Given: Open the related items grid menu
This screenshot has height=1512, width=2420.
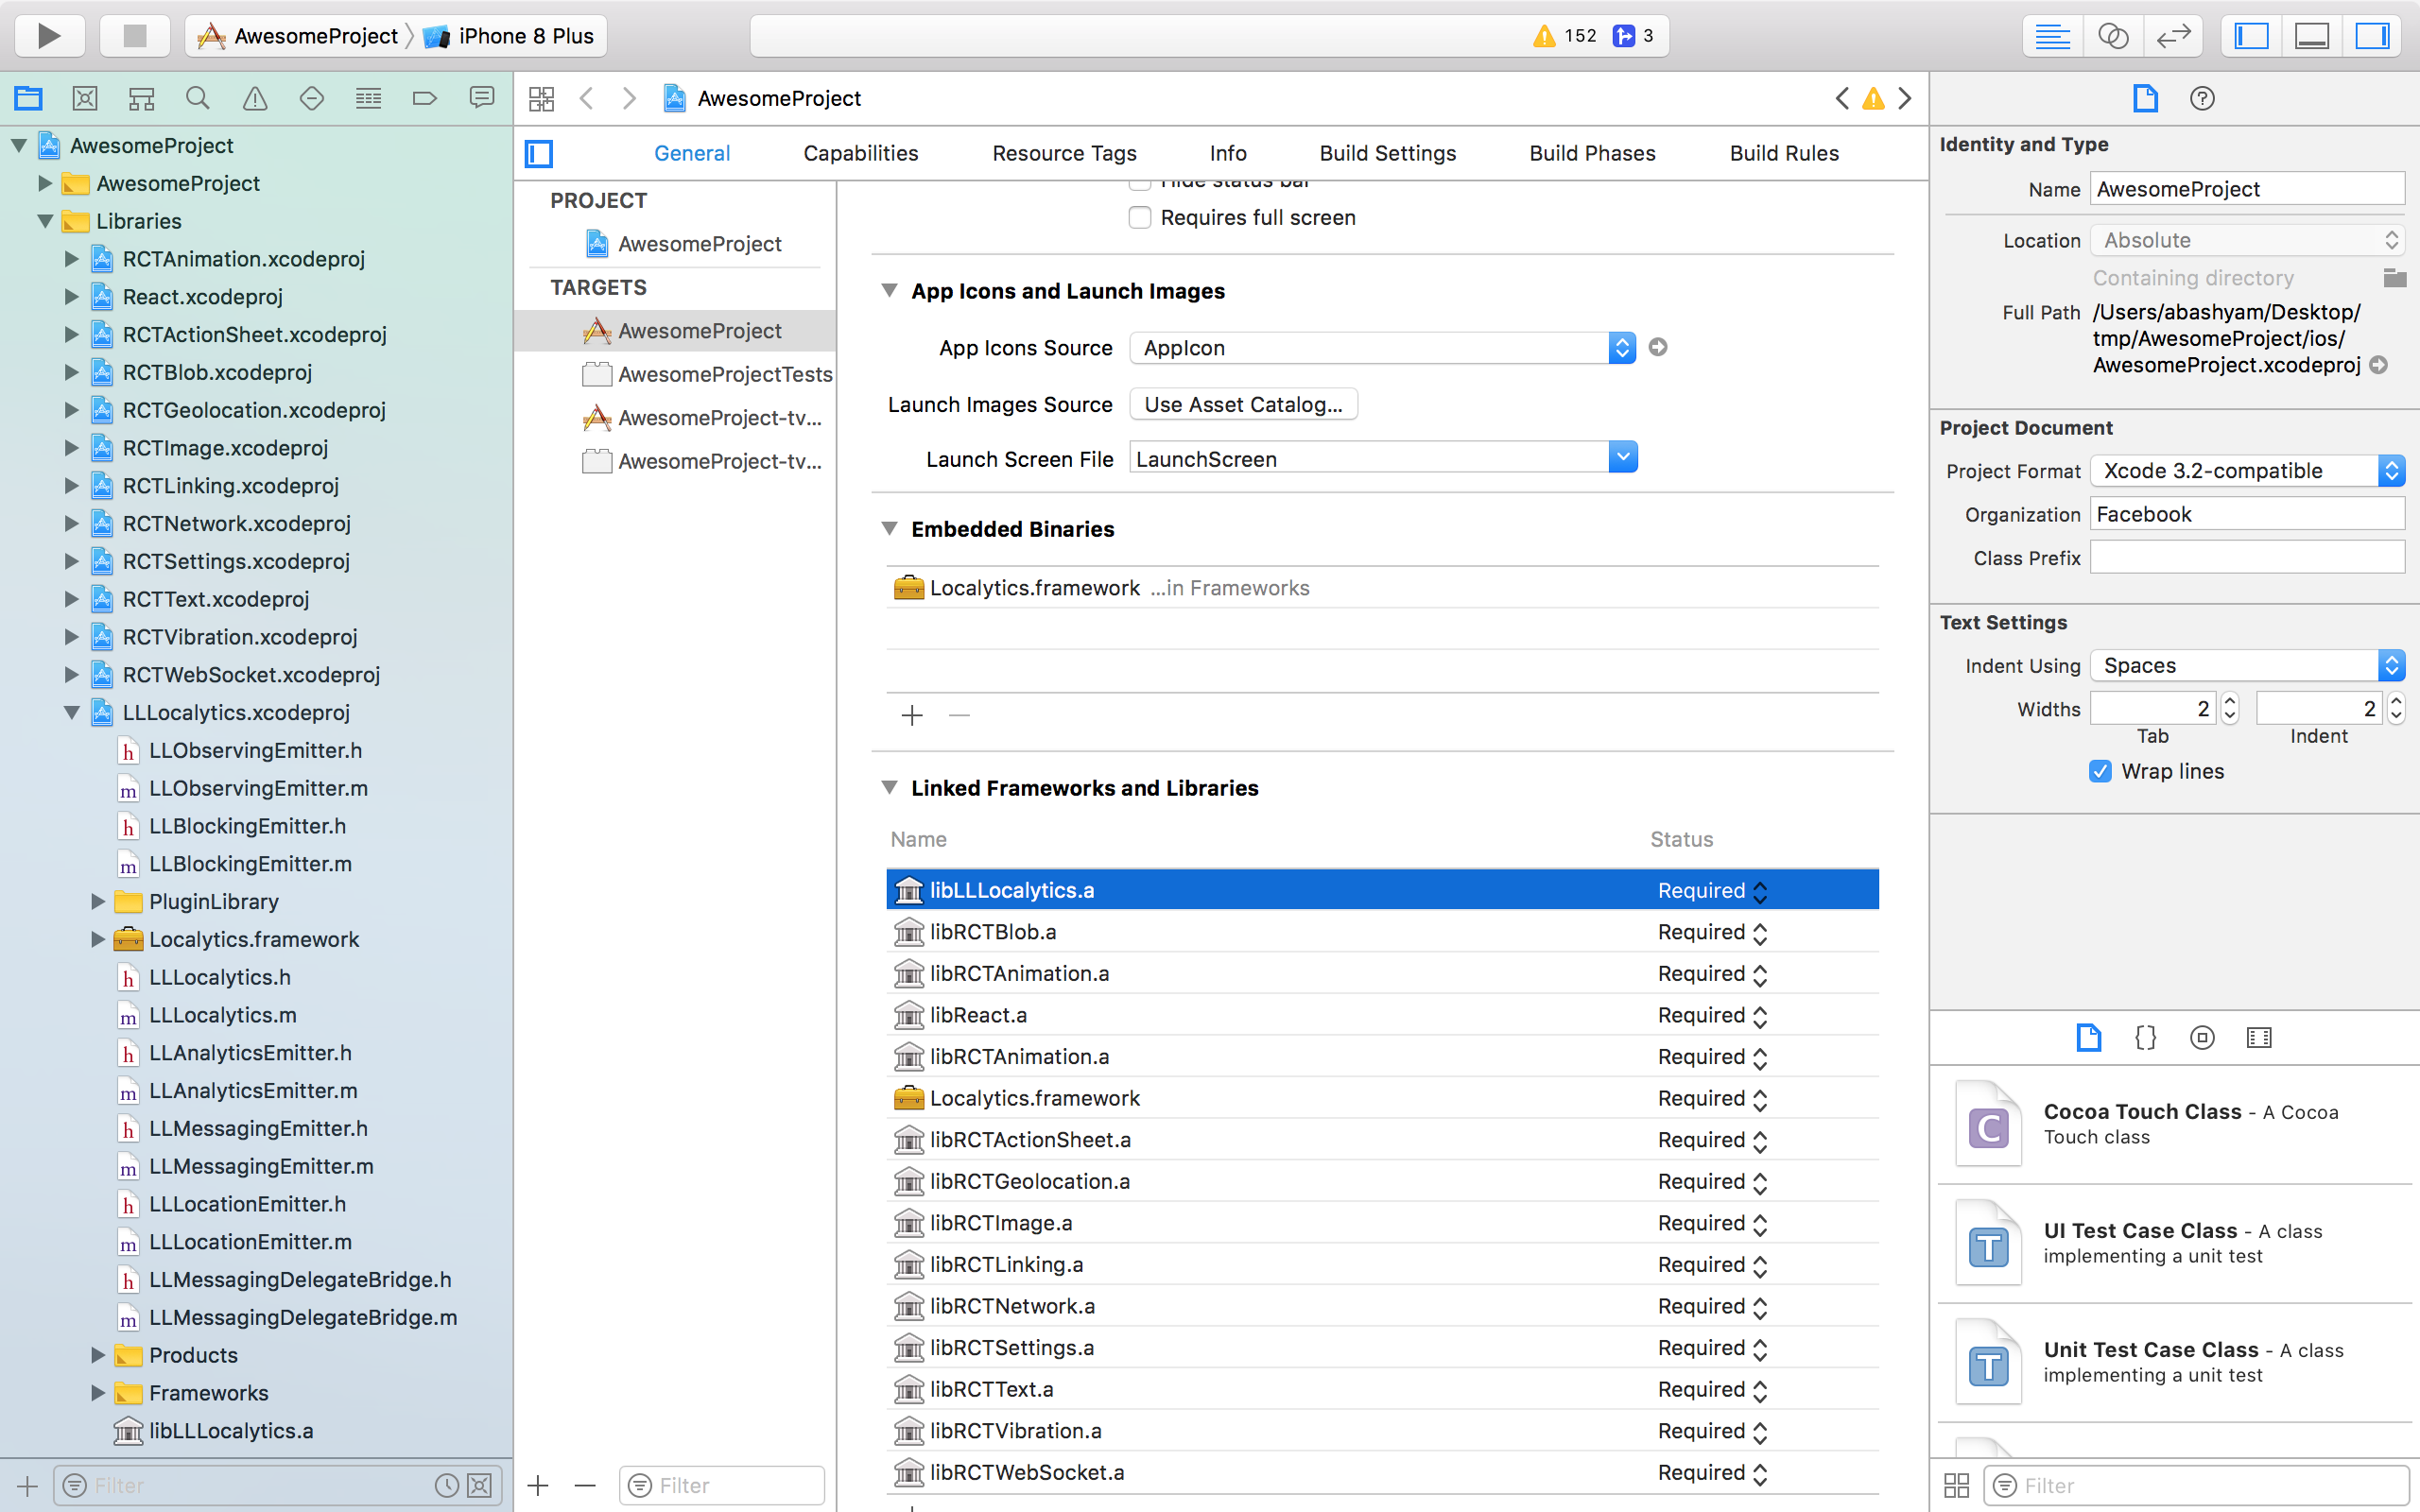Looking at the screenshot, I should pos(541,98).
